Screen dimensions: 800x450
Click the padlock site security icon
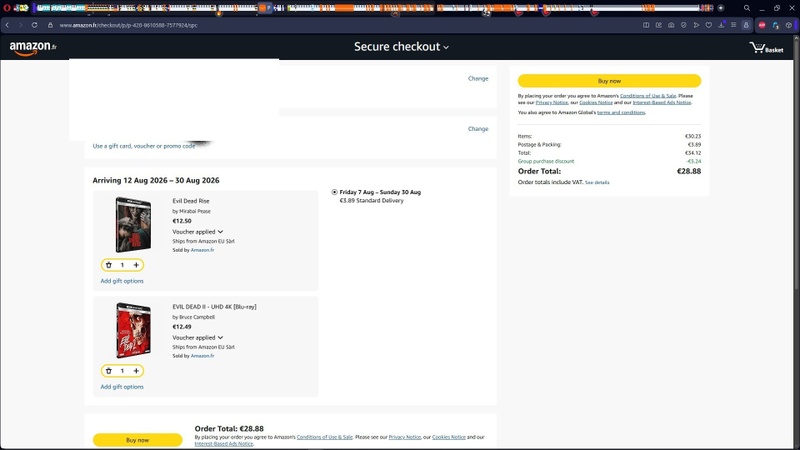tap(50, 25)
